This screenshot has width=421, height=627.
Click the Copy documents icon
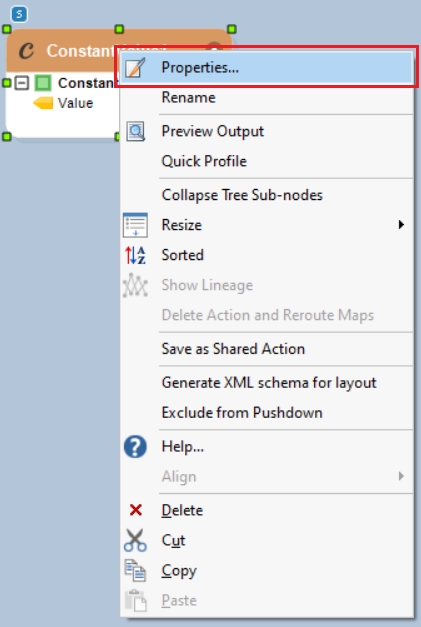coord(135,570)
